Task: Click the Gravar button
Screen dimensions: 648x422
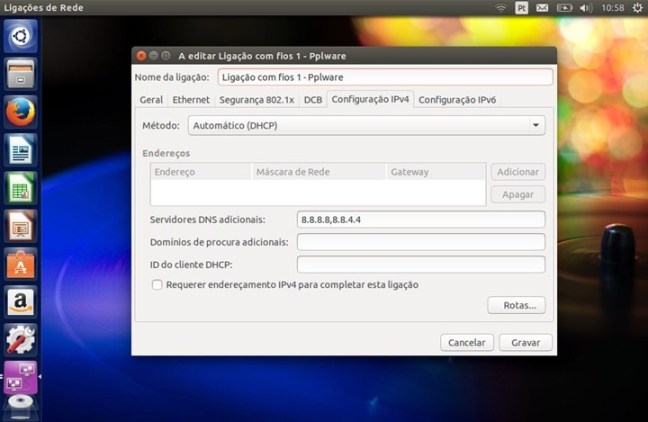Action: [525, 342]
